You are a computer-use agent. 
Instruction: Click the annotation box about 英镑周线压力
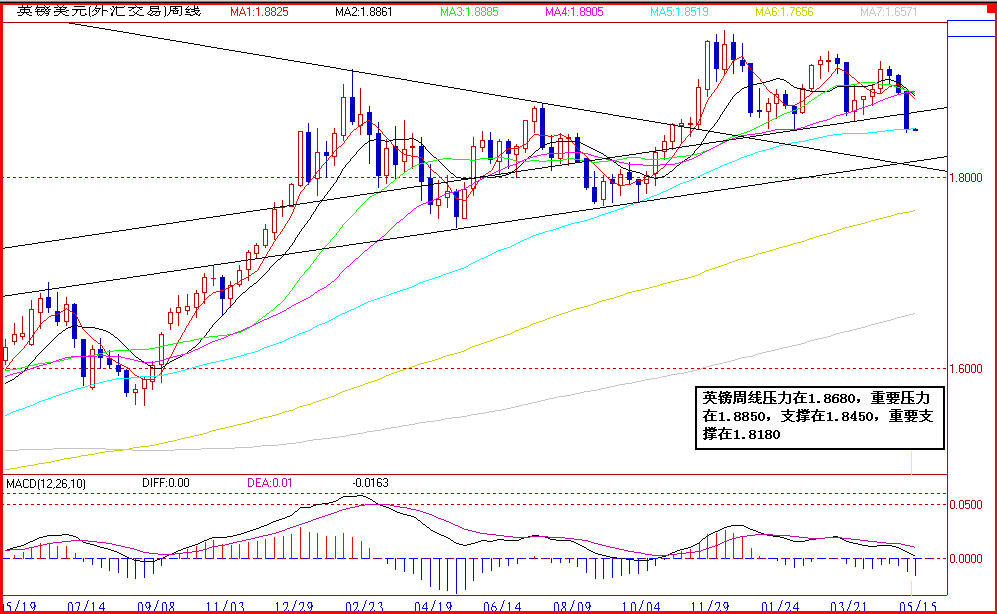pyautogui.click(x=820, y=418)
